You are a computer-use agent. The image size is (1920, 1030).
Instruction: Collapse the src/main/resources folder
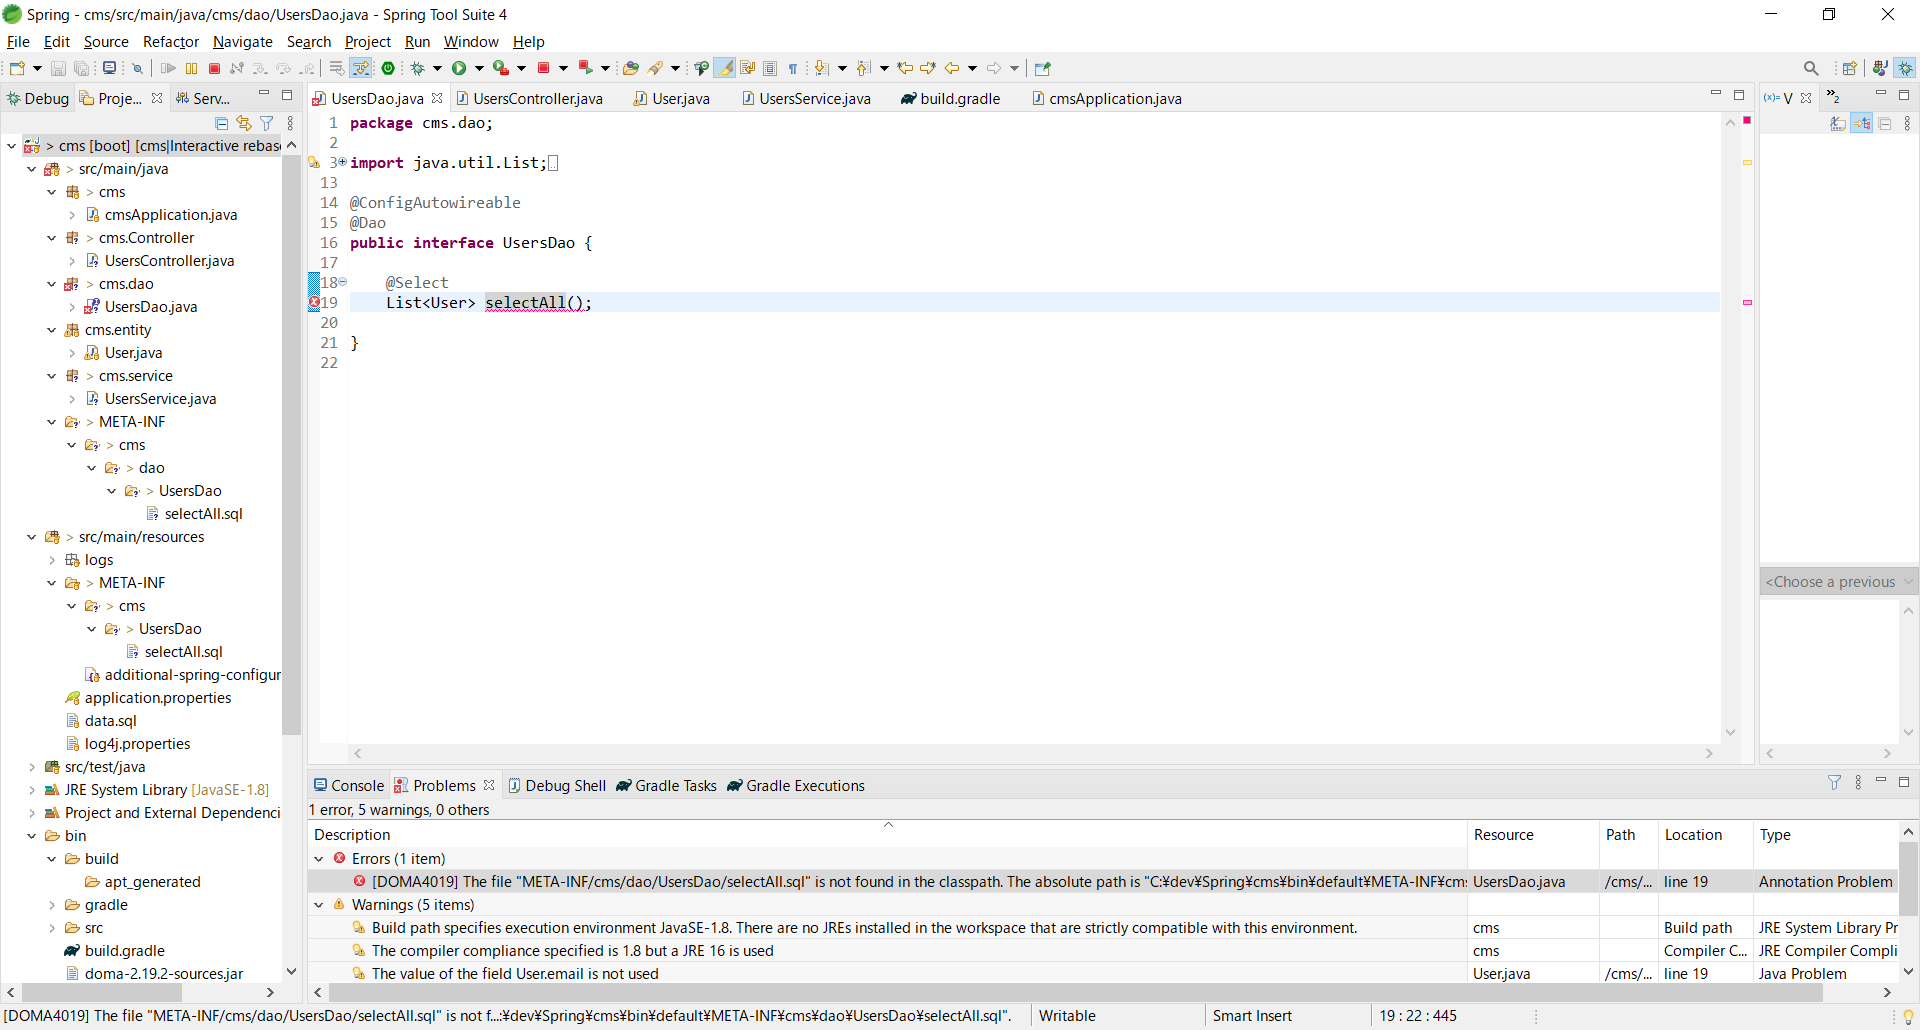pos(32,537)
